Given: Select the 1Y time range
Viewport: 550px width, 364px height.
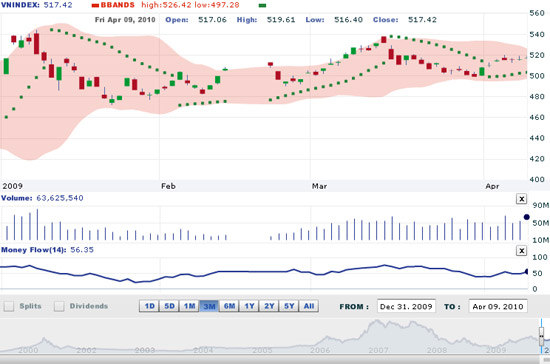Looking at the screenshot, I should pyautogui.click(x=249, y=306).
